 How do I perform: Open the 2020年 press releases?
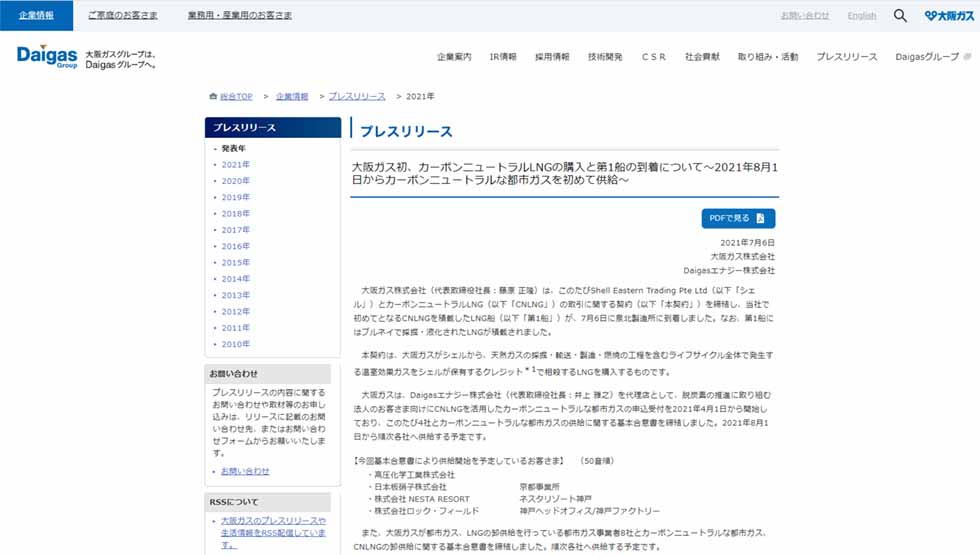click(236, 181)
